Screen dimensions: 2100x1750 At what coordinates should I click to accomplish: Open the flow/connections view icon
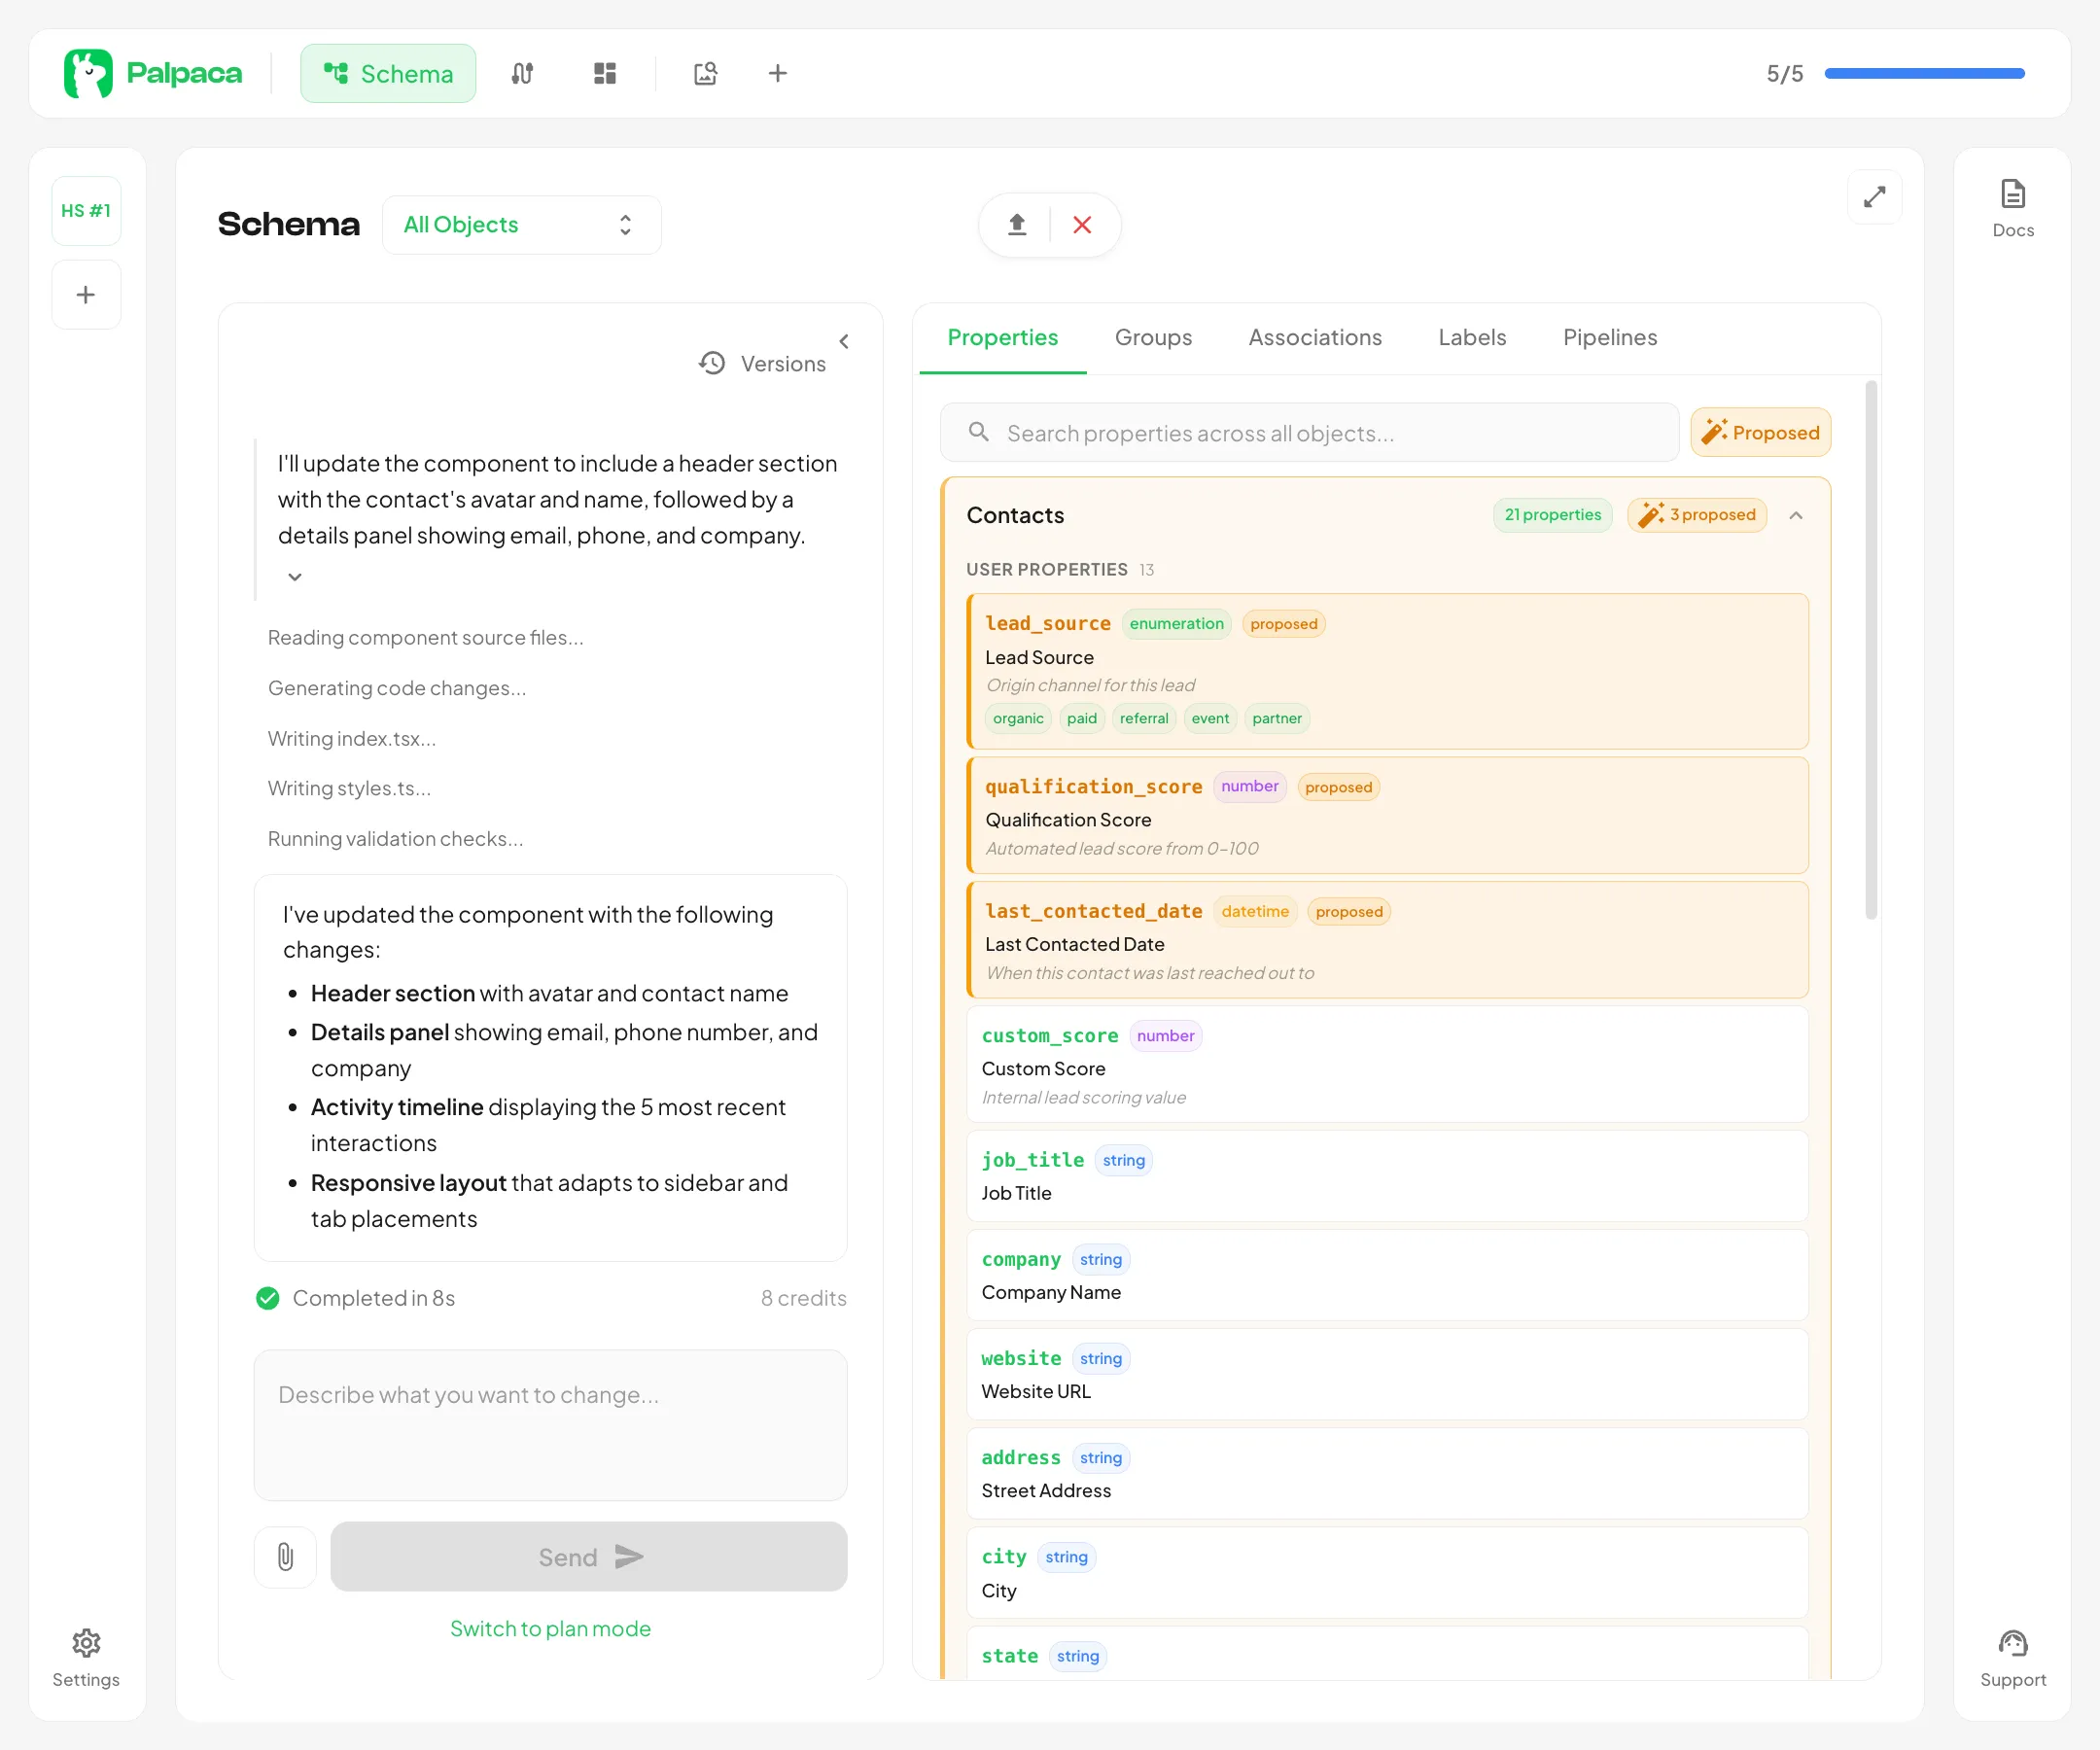click(522, 73)
